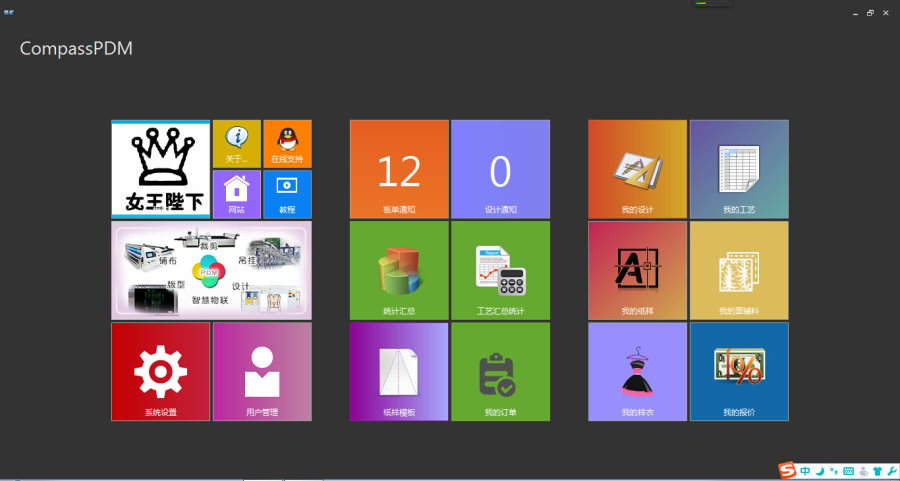The image size is (900, 481).
Task: Toggle the punctuation mode icon in IME bar
Action: point(833,471)
